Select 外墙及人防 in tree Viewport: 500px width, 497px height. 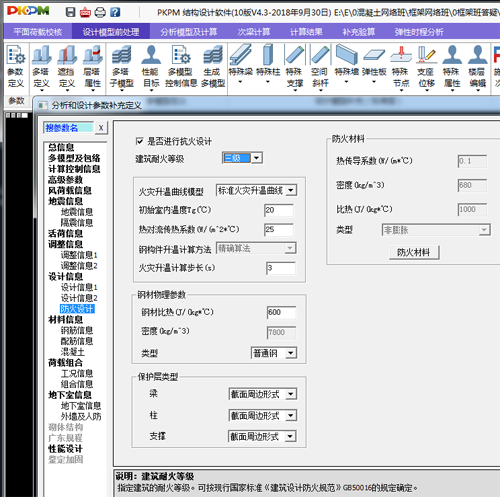[81, 416]
